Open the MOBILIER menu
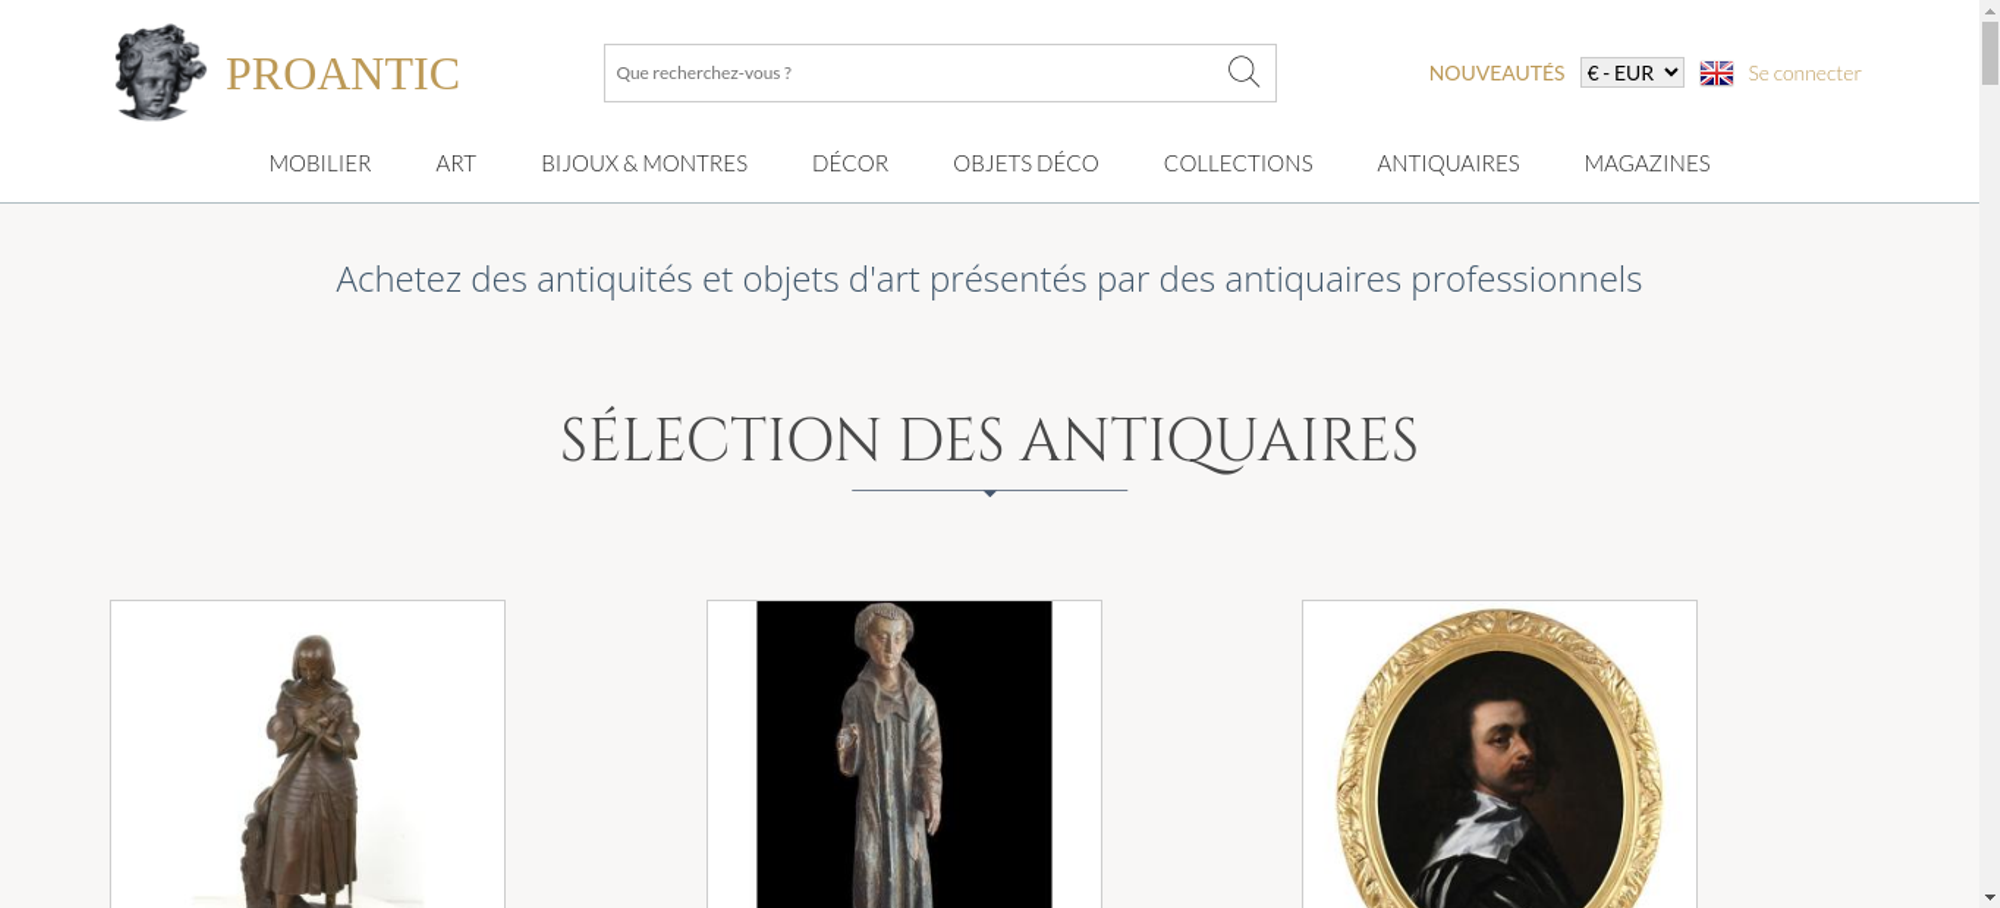 pos(320,163)
